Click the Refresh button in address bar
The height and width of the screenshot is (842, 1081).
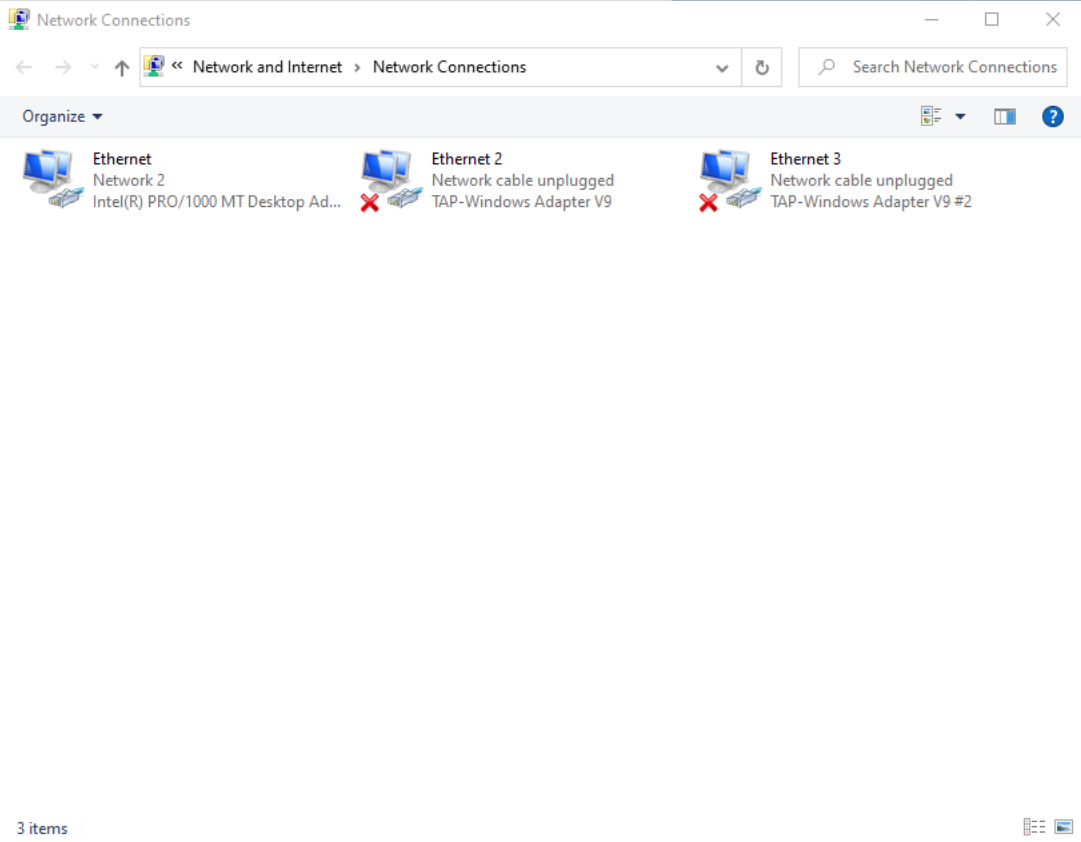(x=761, y=68)
